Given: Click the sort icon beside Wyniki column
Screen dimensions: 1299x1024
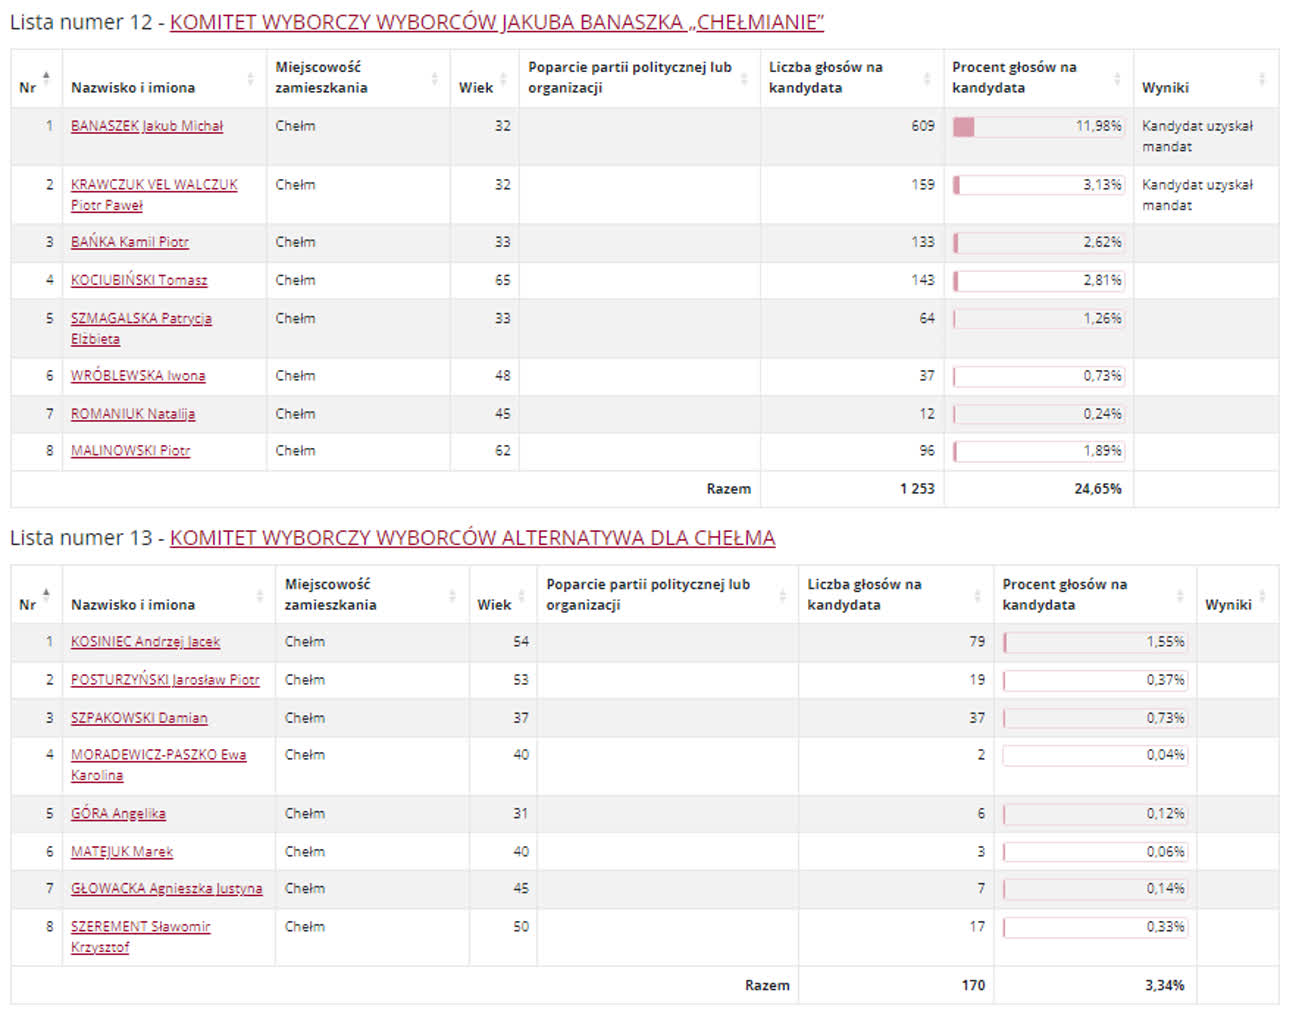Looking at the screenshot, I should pos(1261,78).
